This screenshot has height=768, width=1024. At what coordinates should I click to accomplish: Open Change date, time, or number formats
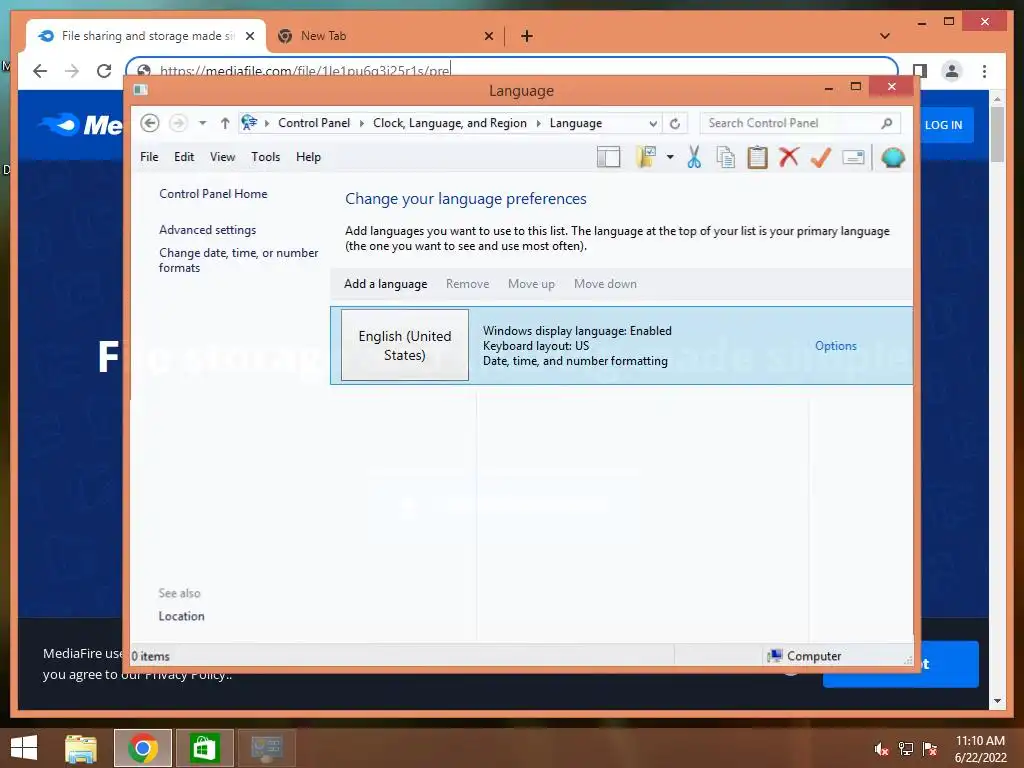(238, 260)
